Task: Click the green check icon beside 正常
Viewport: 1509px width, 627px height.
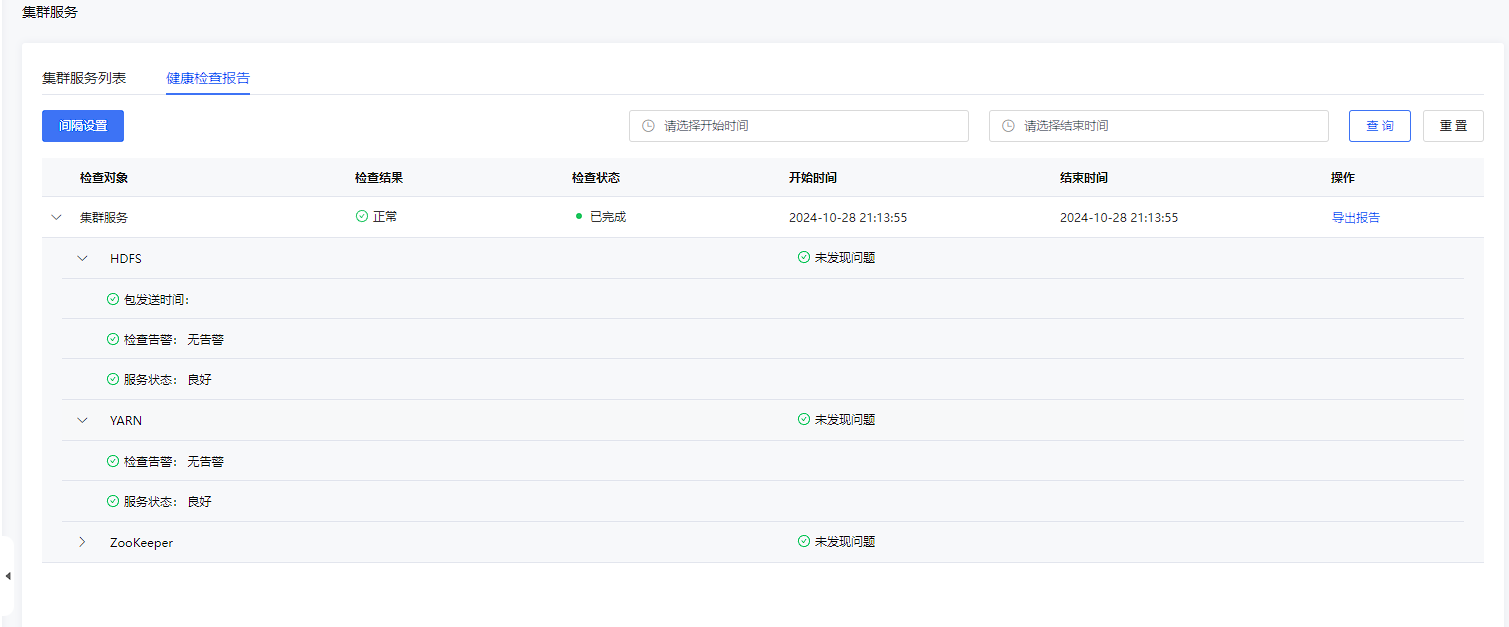Action: (x=362, y=216)
